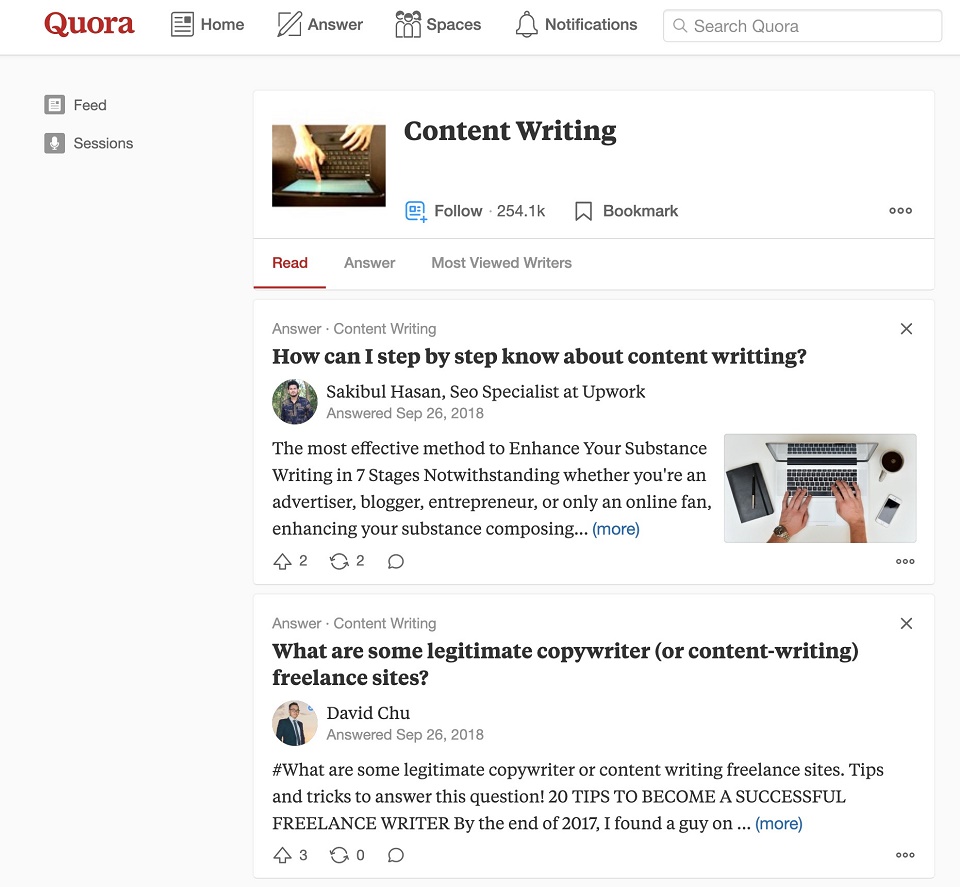
Task: Click the upvote count 3 on David's answer
Action: pos(303,855)
